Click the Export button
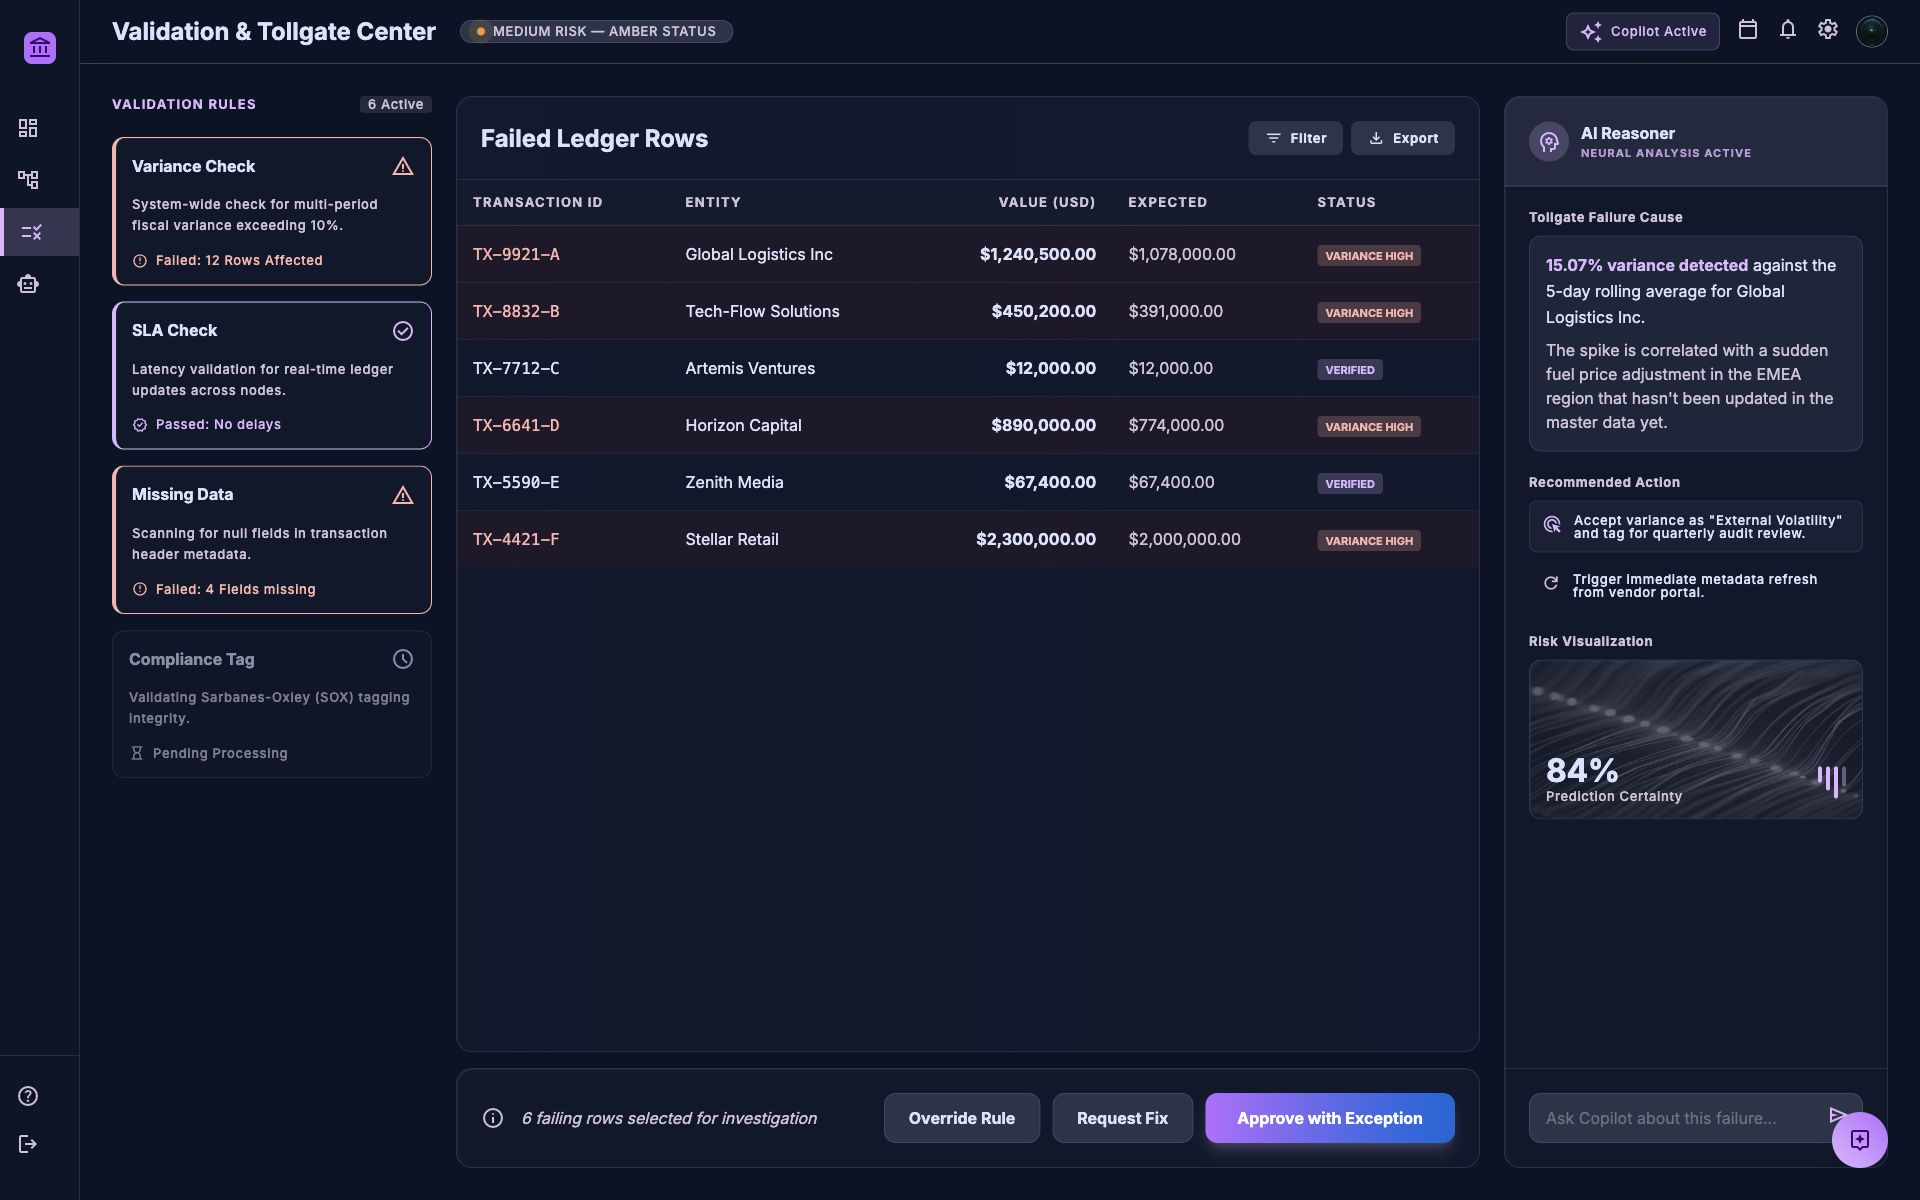This screenshot has width=1920, height=1200. tap(1402, 138)
